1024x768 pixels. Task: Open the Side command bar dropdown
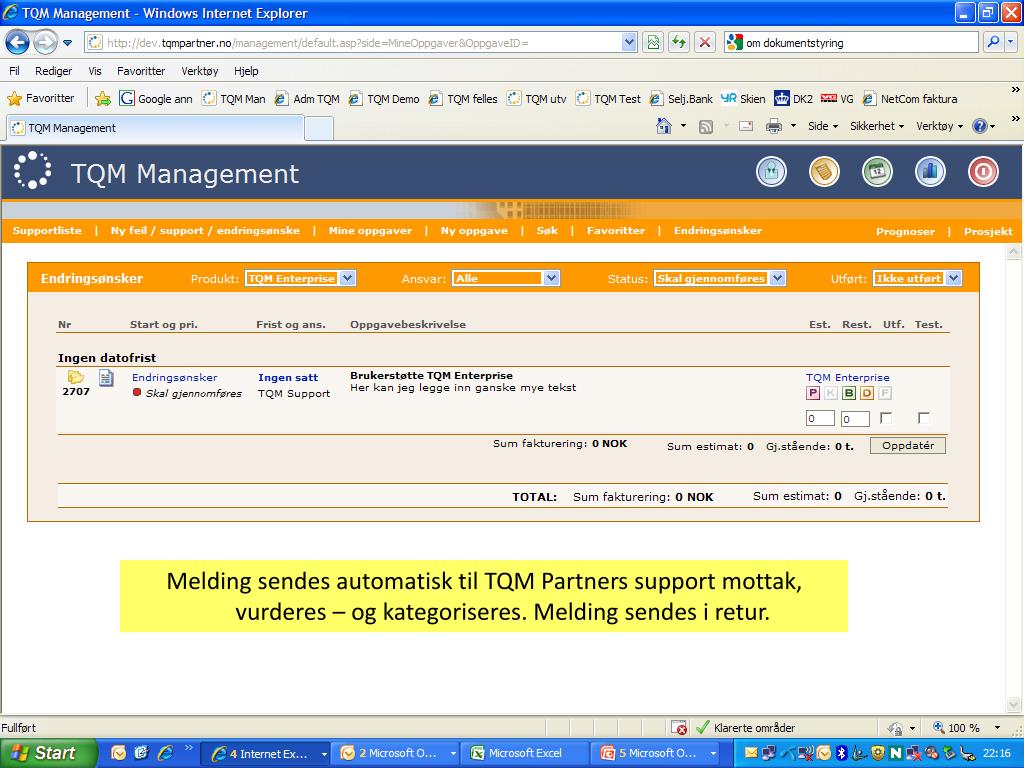pyautogui.click(x=822, y=126)
